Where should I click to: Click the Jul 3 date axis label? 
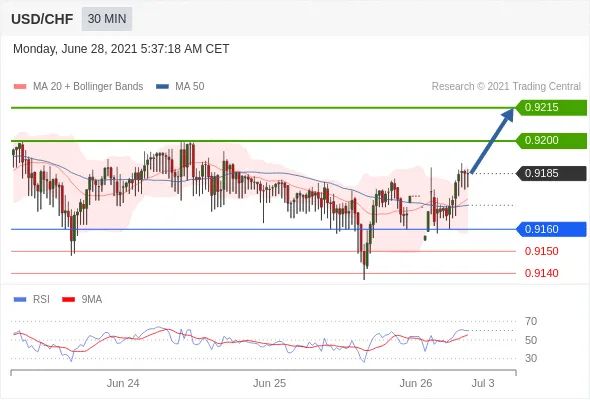(483, 383)
